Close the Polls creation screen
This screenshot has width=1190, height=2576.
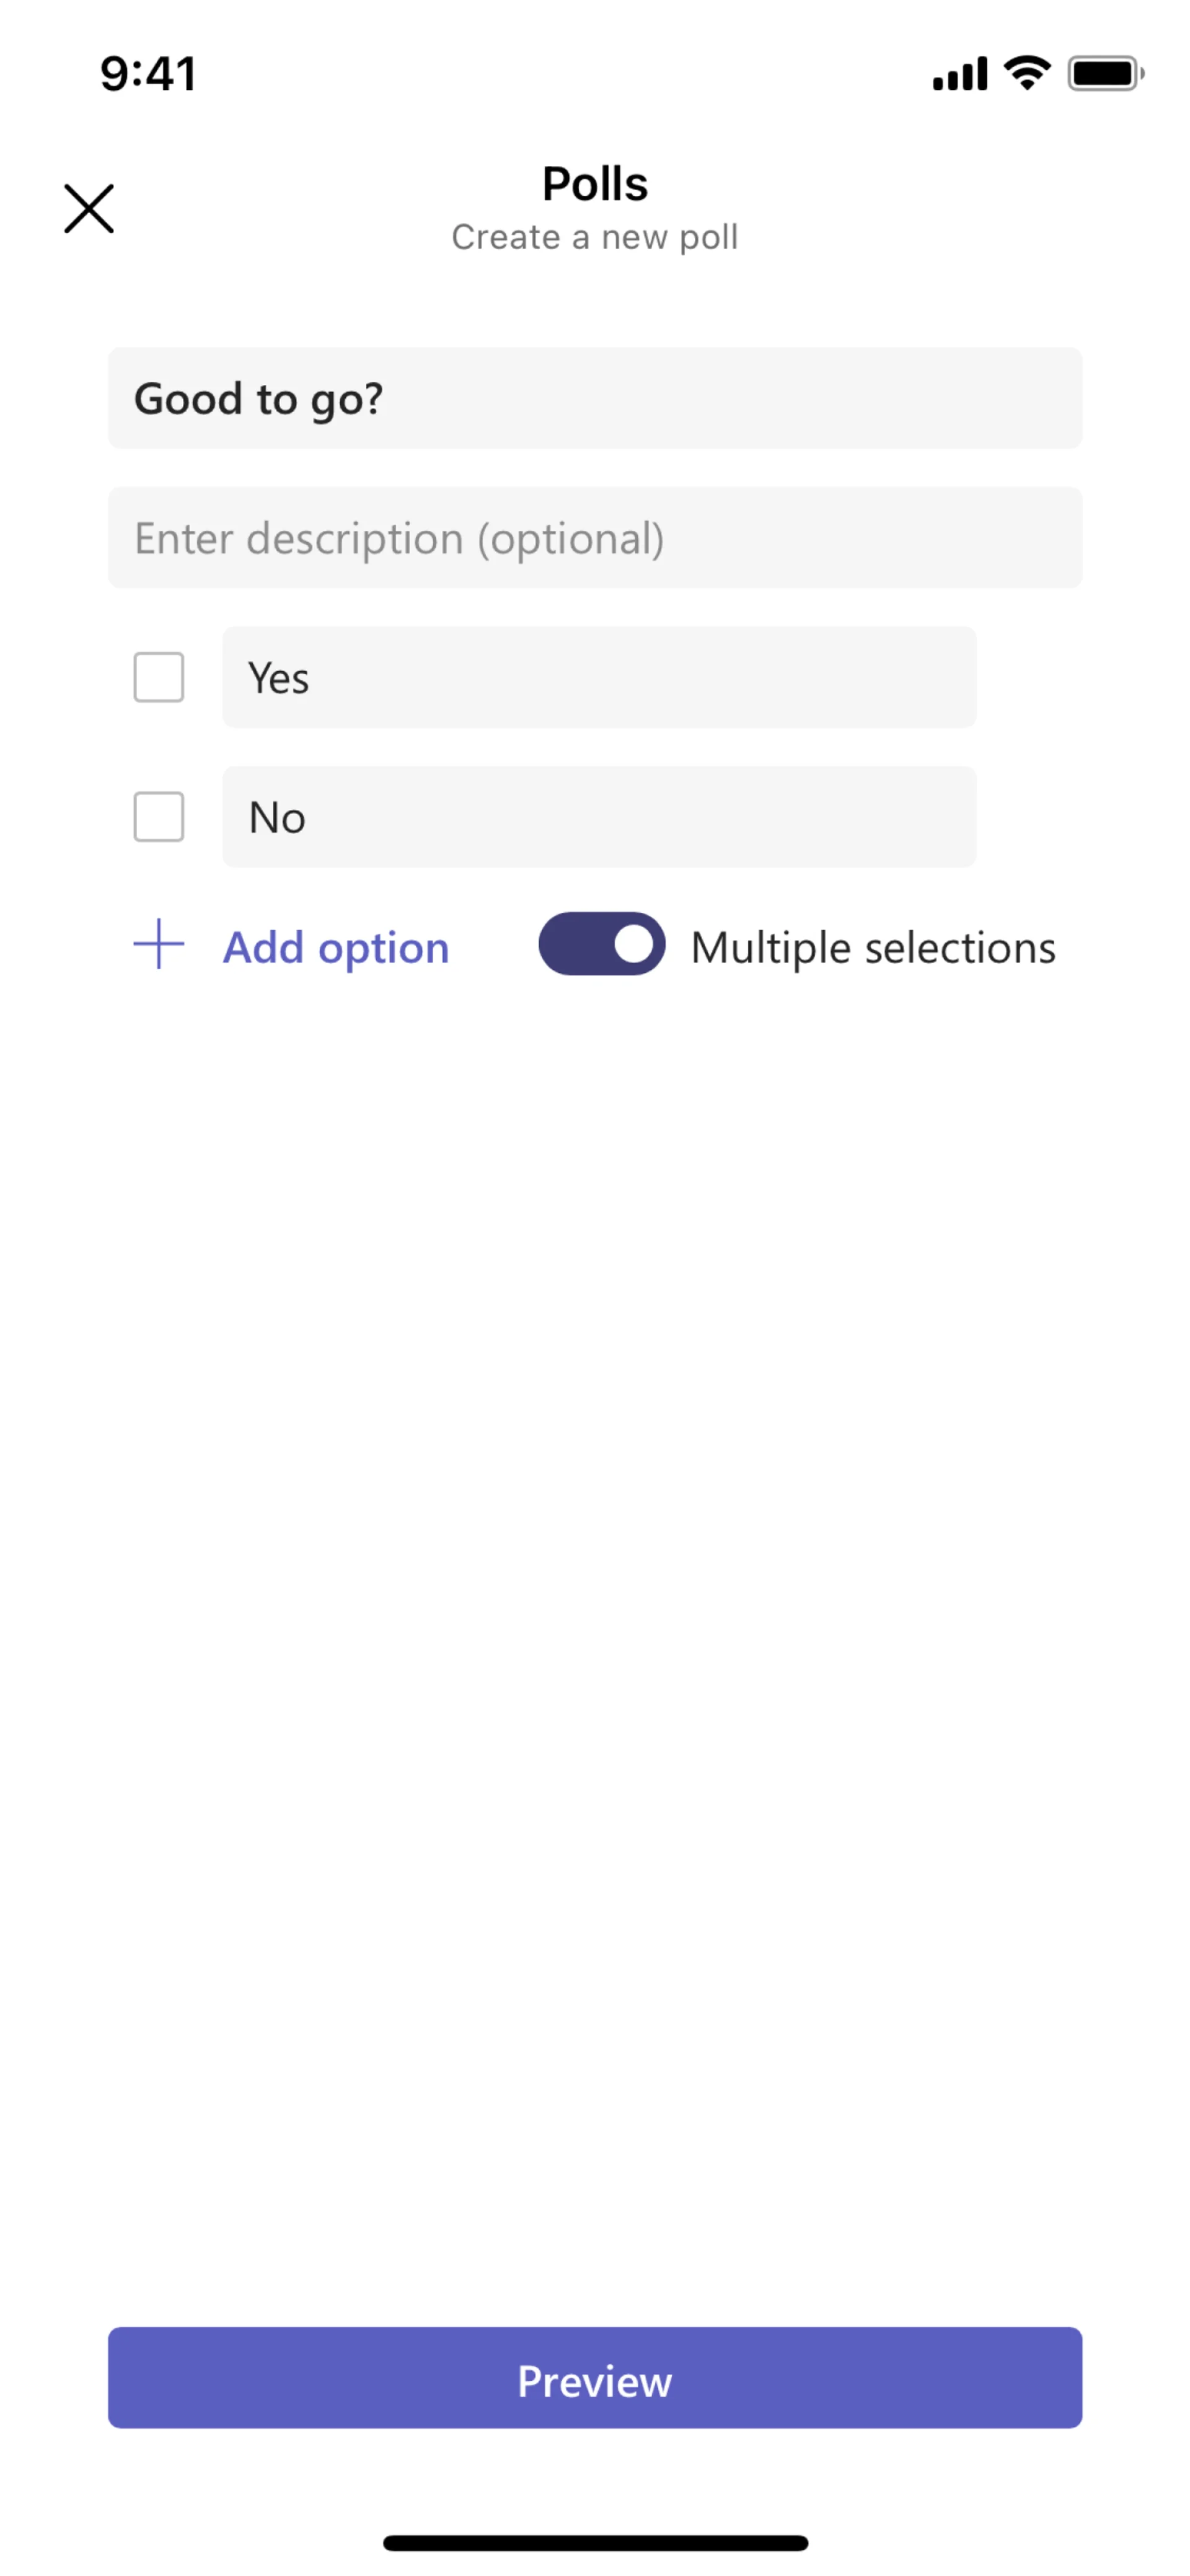[x=89, y=208]
